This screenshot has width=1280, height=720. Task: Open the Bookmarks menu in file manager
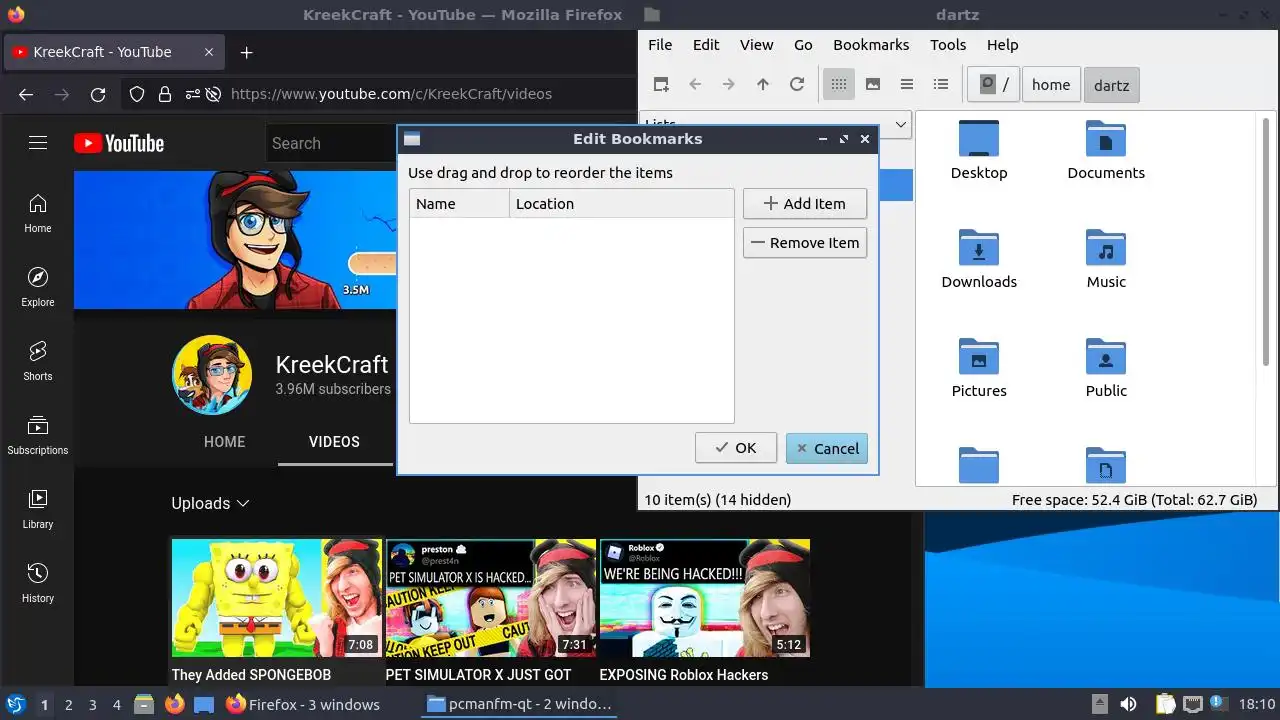pyautogui.click(x=871, y=45)
